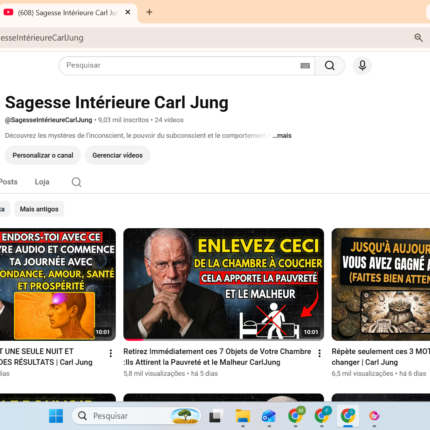Open video title Retirez Immédiatement ces 7 Objets
The image size is (430, 430).
217,357
